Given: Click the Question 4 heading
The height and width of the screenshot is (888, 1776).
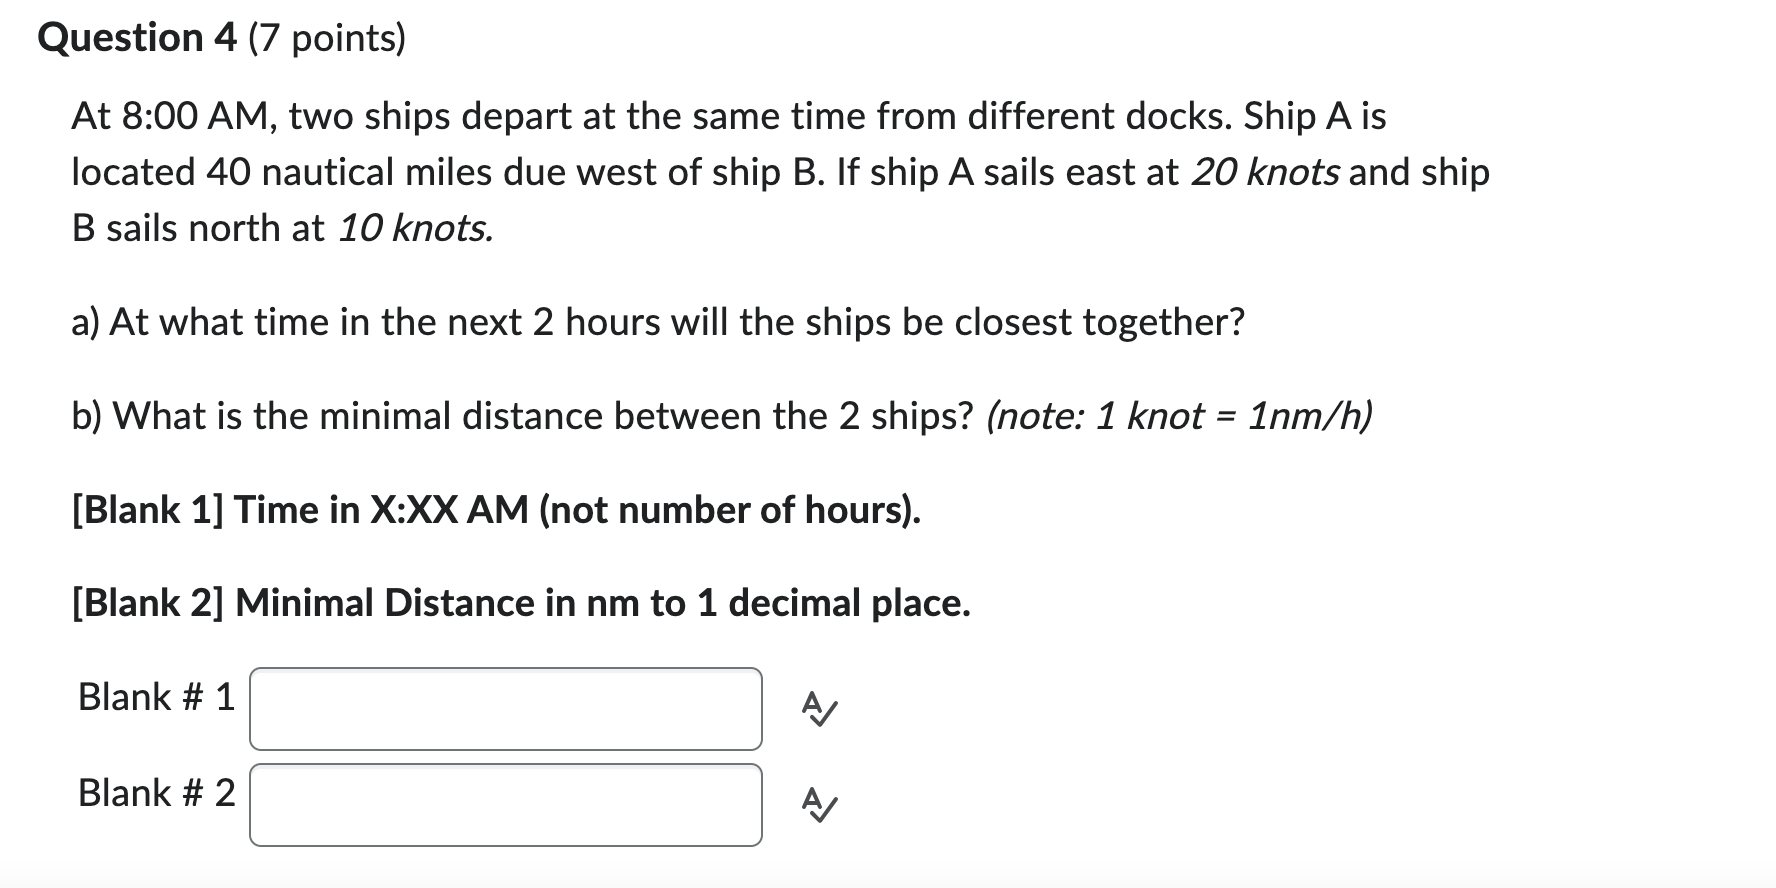Looking at the screenshot, I should click(x=220, y=37).
